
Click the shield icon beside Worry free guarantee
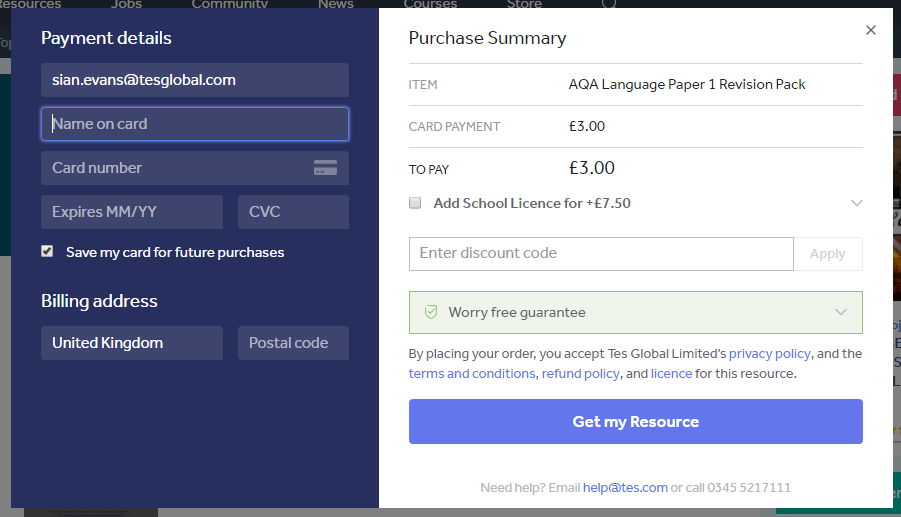pyautogui.click(x=431, y=312)
